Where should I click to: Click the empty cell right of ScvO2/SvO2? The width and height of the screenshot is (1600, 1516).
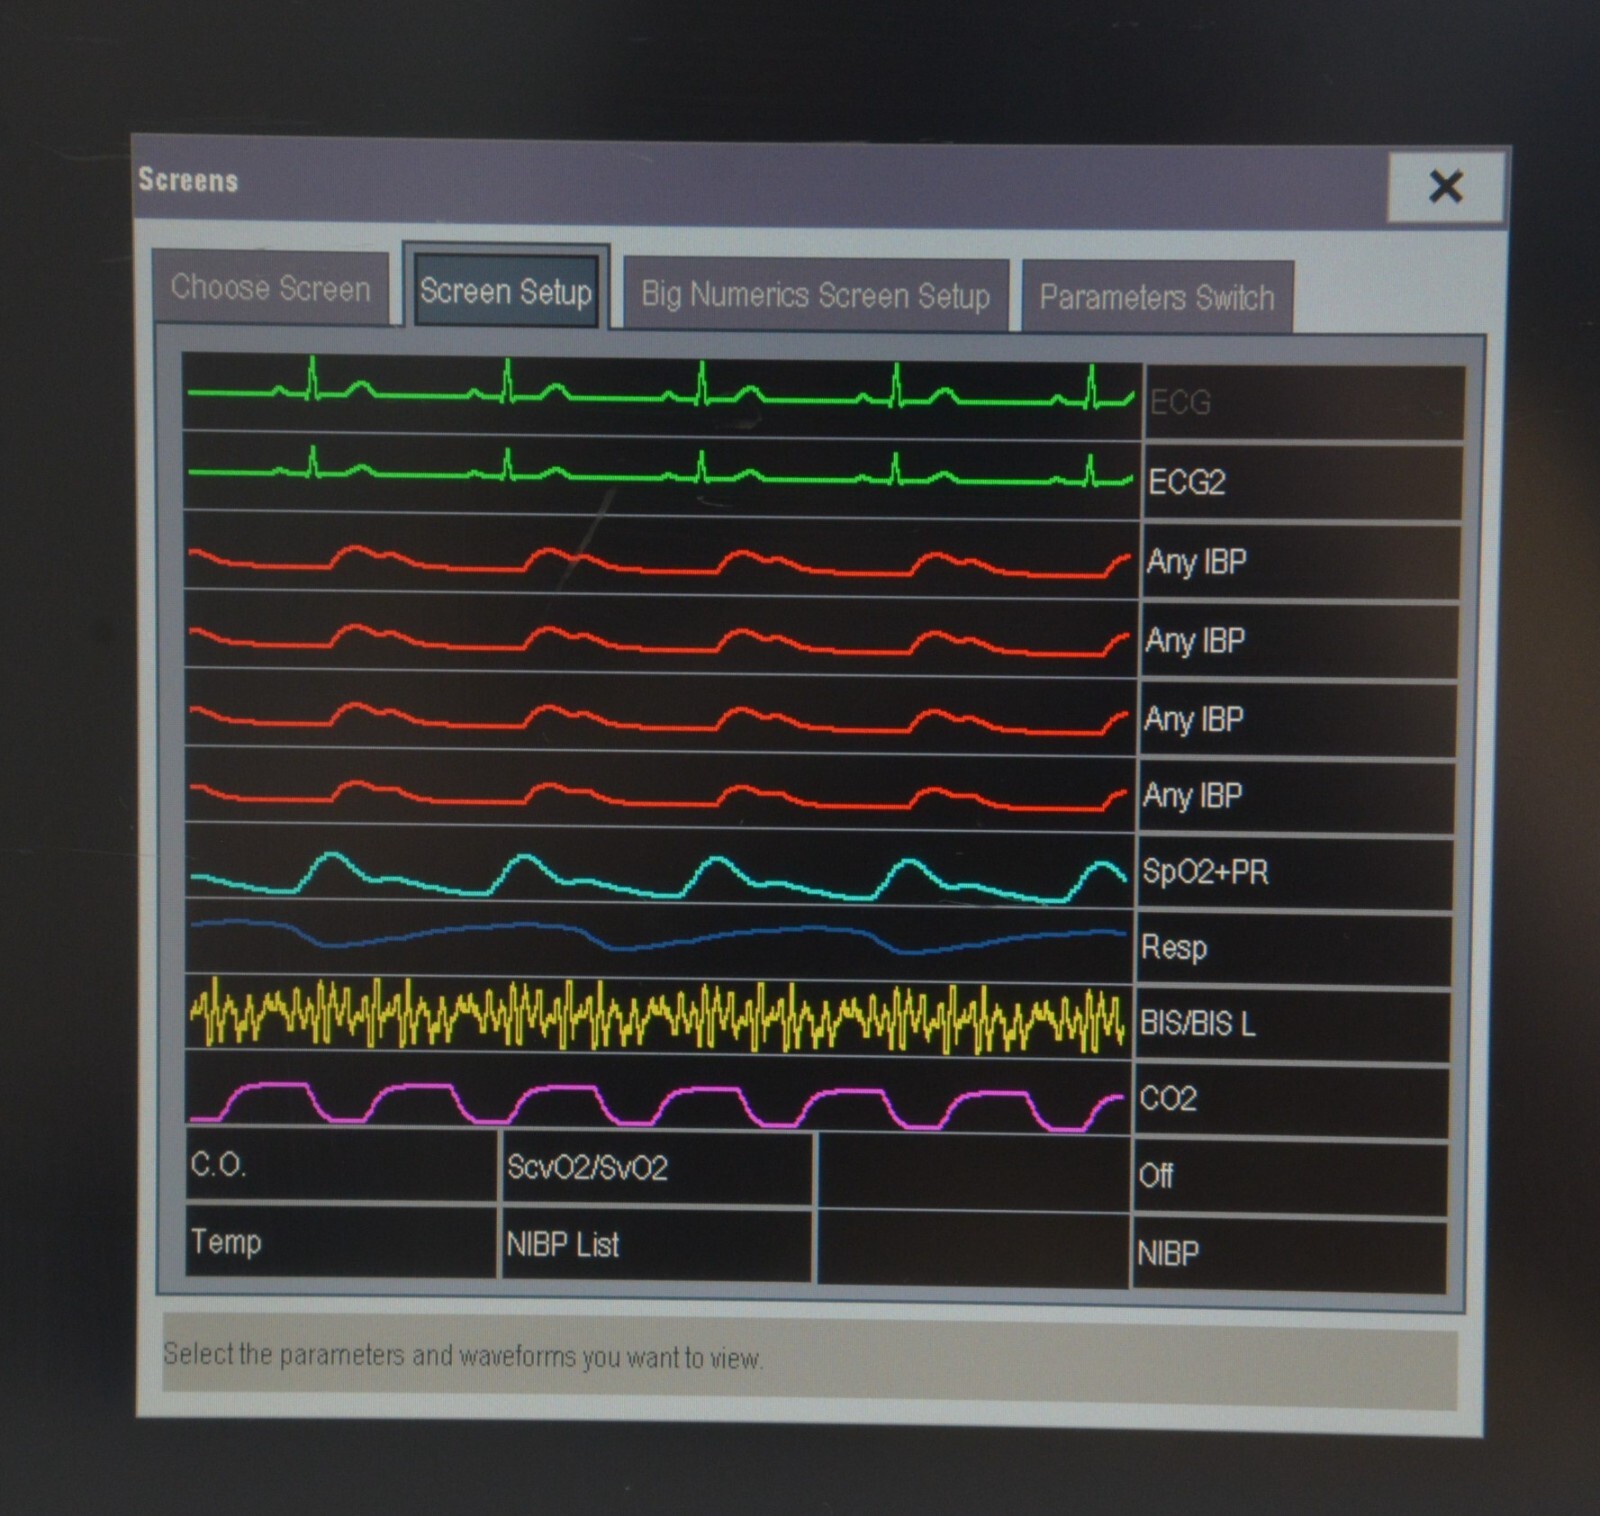point(973,1171)
